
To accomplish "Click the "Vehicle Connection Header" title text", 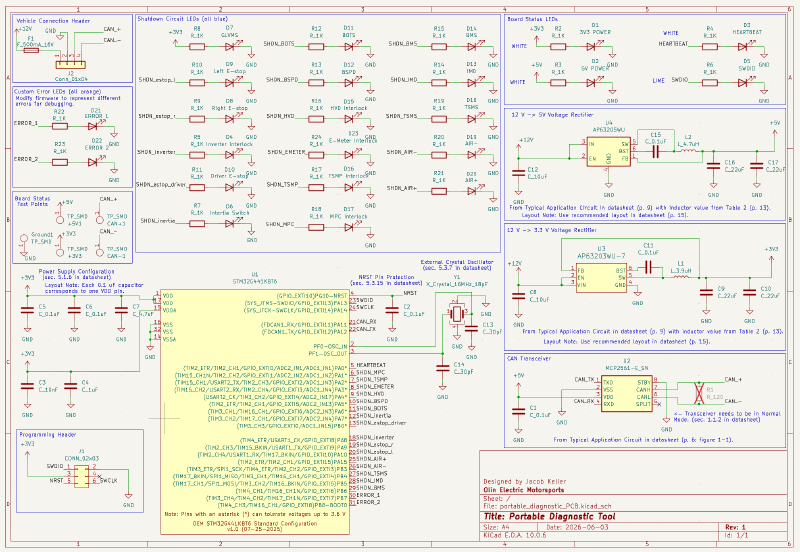I will [53, 21].
